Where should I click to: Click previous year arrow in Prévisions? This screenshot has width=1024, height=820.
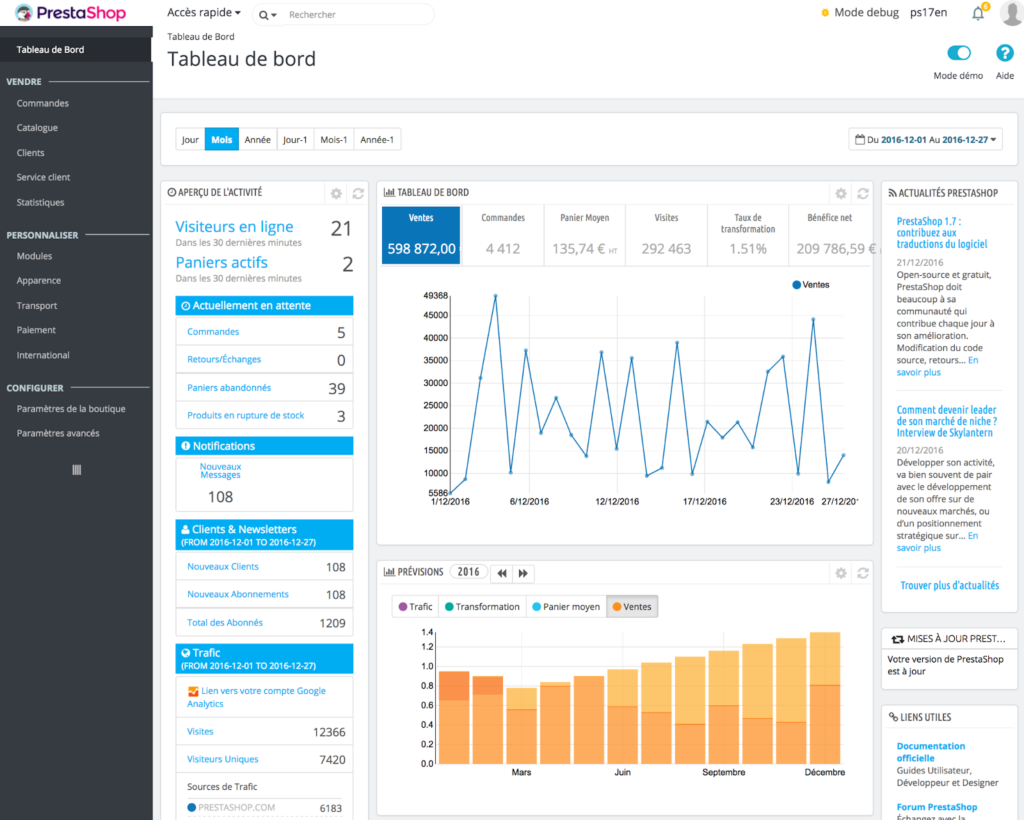(x=501, y=573)
